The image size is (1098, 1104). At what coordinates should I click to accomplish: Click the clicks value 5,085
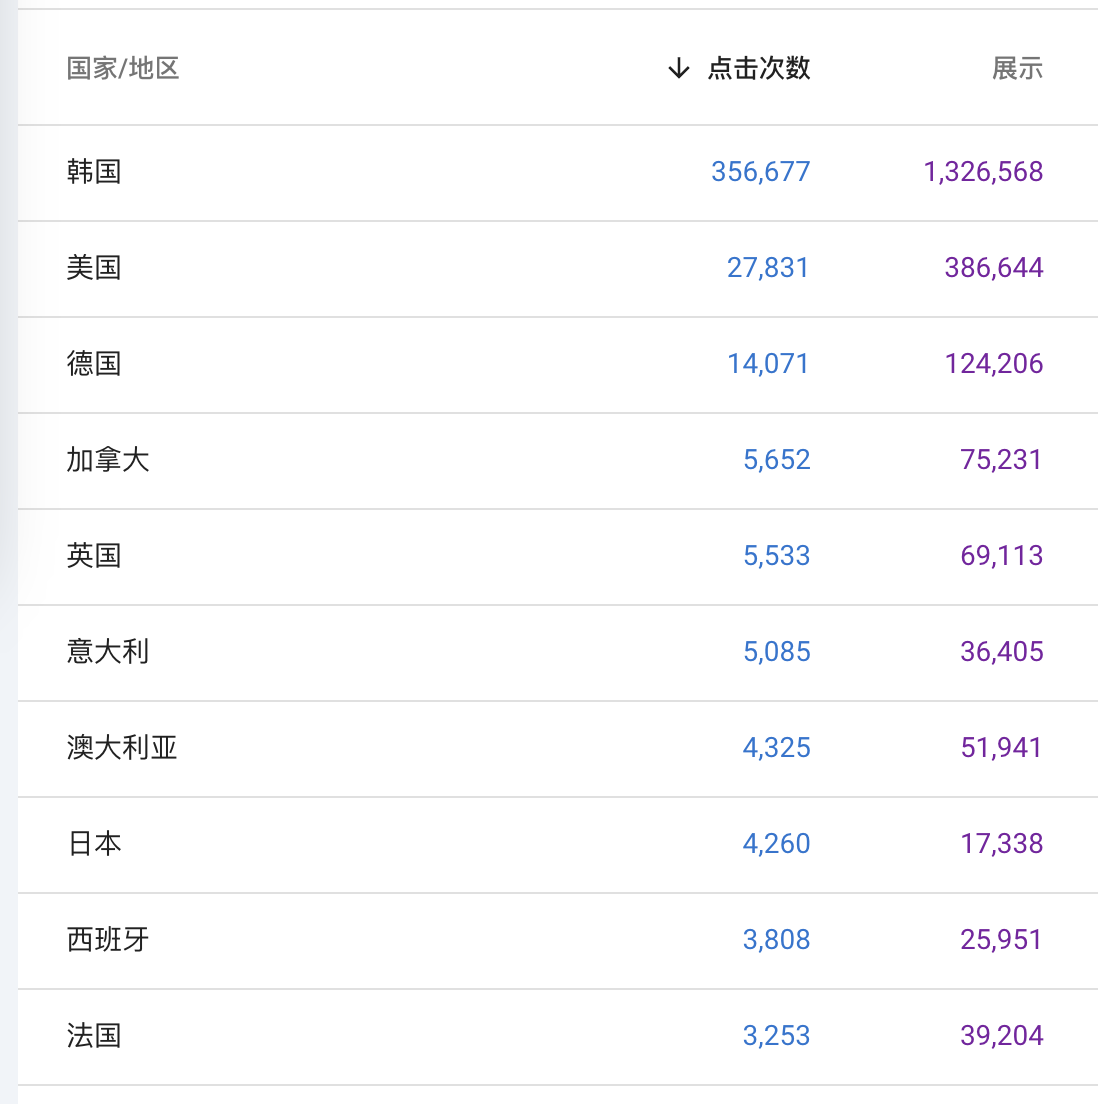[x=777, y=652]
